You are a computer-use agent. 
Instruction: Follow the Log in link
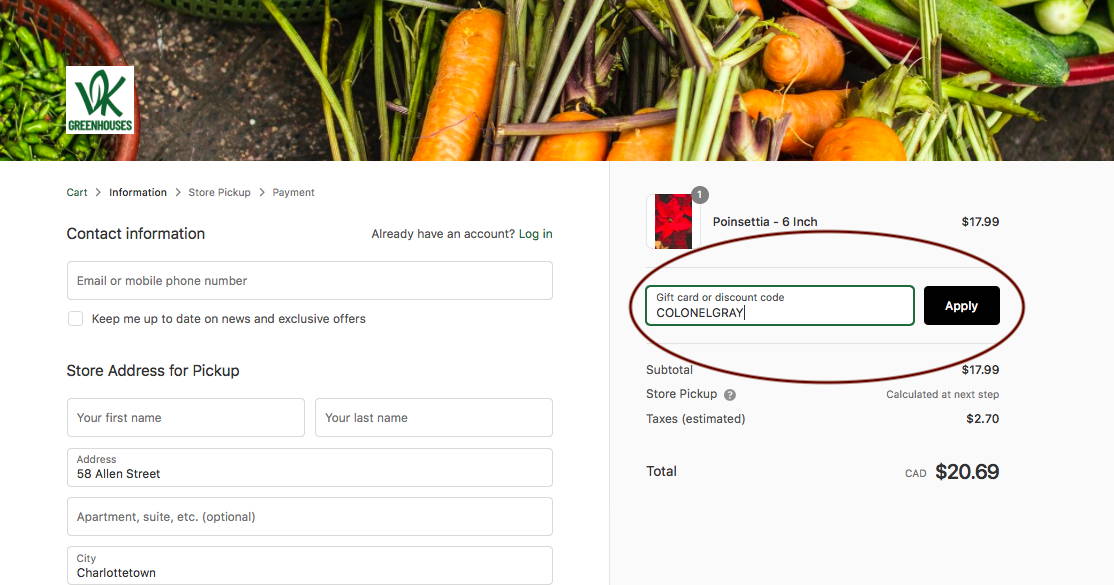(536, 234)
